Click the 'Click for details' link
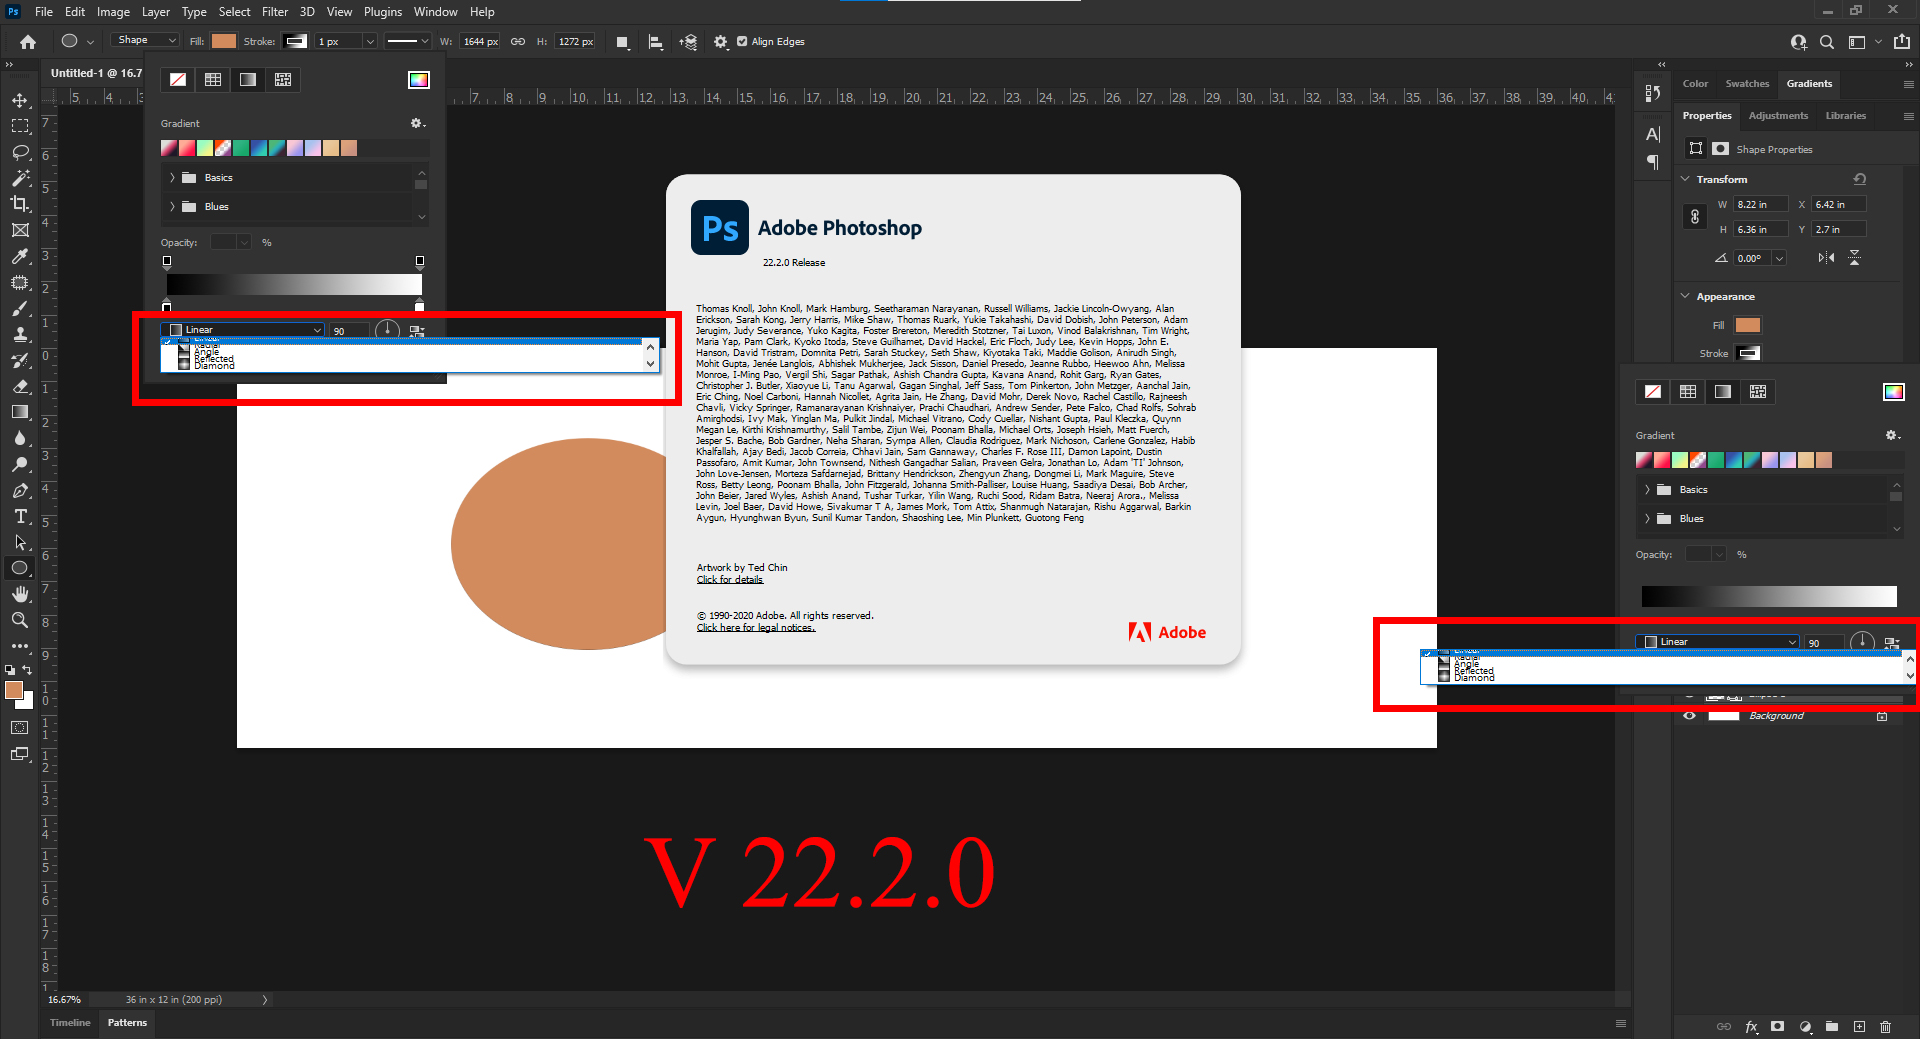Image resolution: width=1920 pixels, height=1039 pixels. (x=730, y=580)
